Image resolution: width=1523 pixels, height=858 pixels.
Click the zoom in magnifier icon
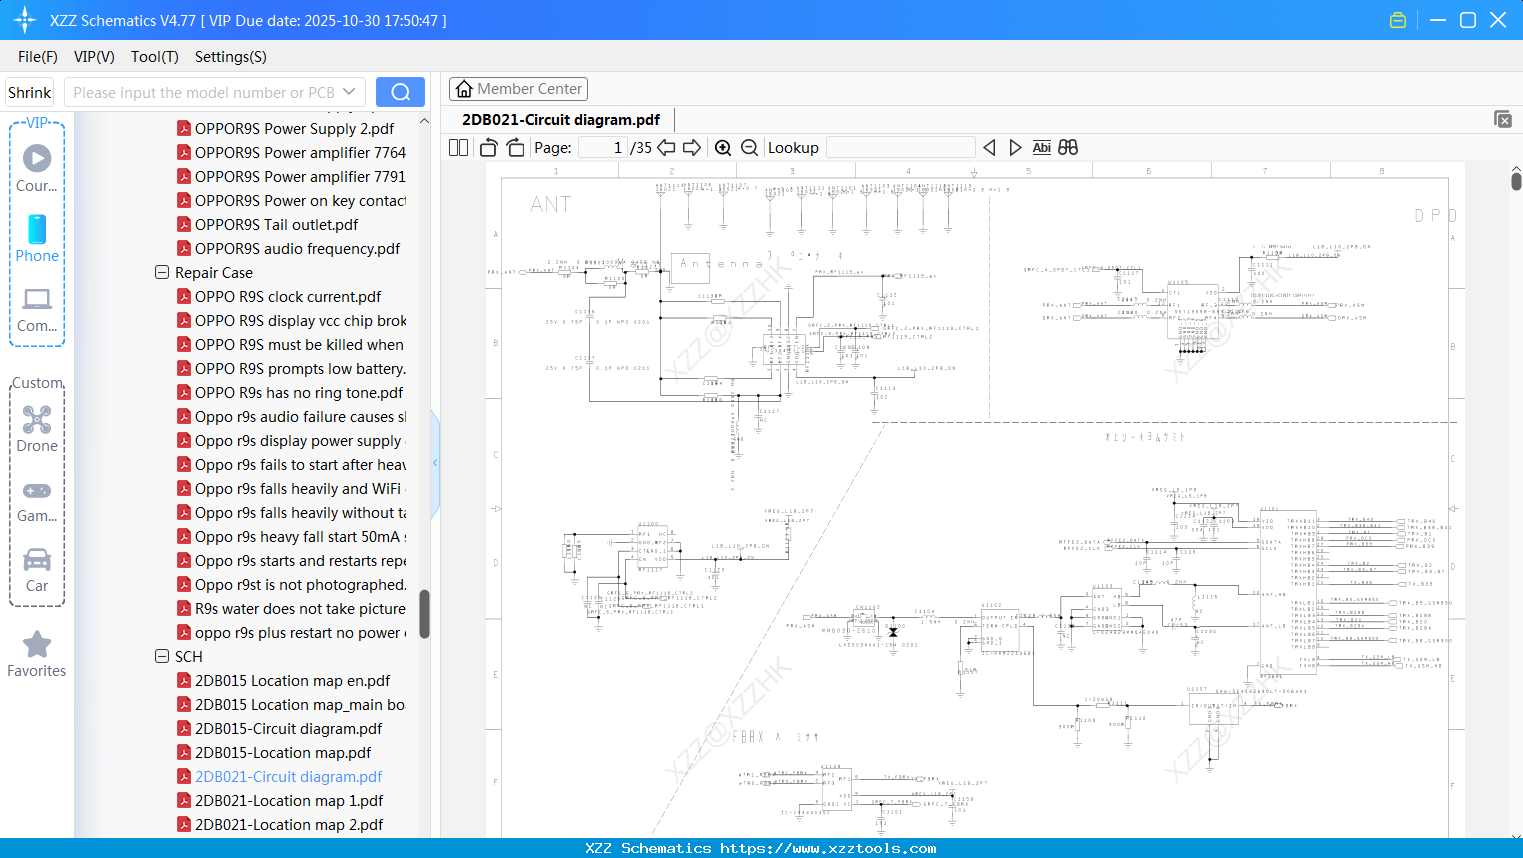pos(723,148)
